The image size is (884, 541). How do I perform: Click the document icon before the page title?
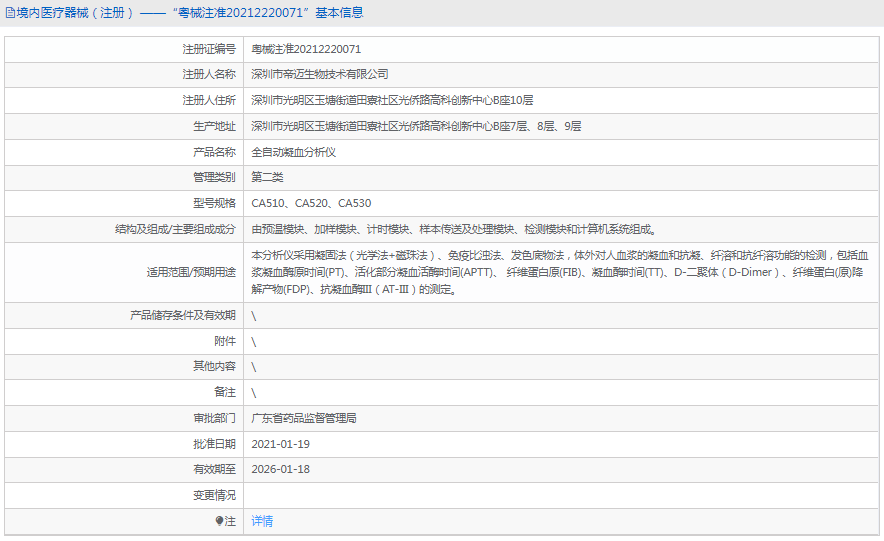[10, 13]
